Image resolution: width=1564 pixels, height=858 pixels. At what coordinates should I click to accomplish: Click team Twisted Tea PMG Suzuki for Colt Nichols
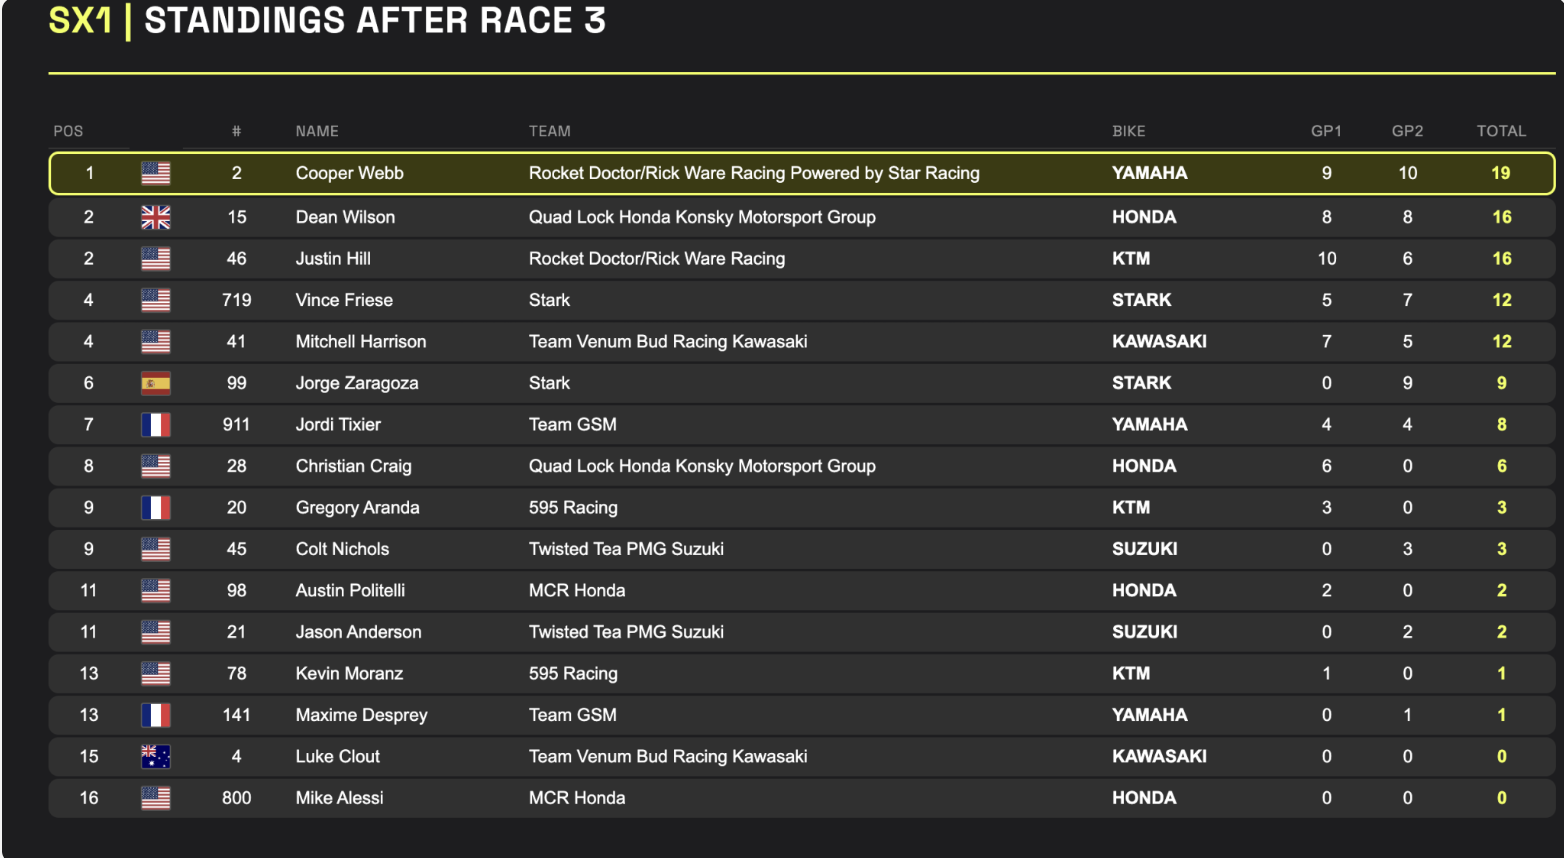point(626,549)
